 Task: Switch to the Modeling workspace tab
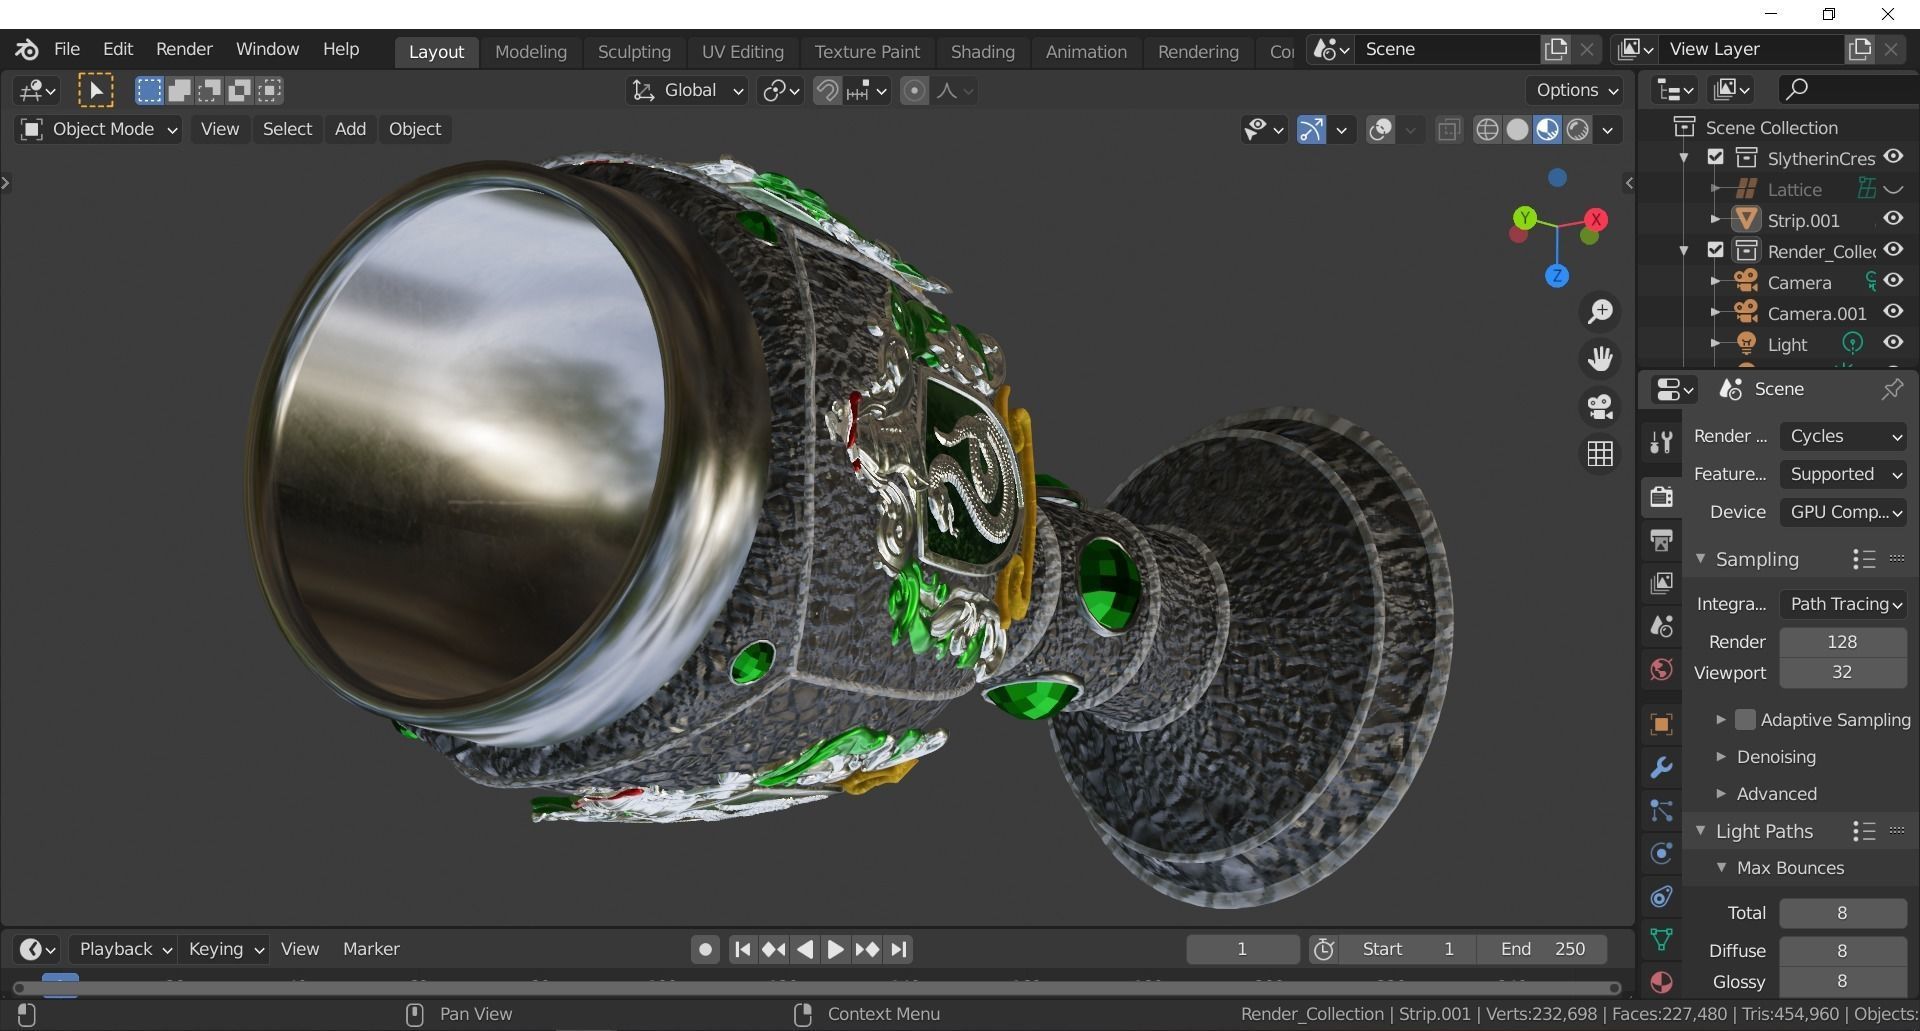[x=530, y=52]
